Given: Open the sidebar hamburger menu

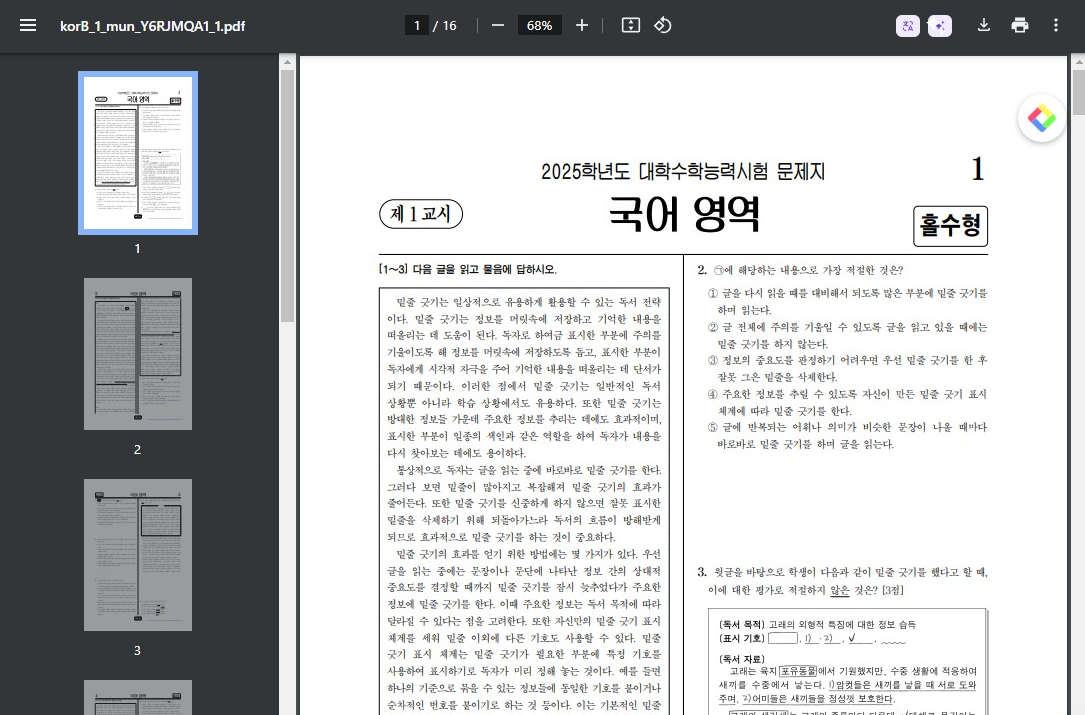Looking at the screenshot, I should (28, 26).
